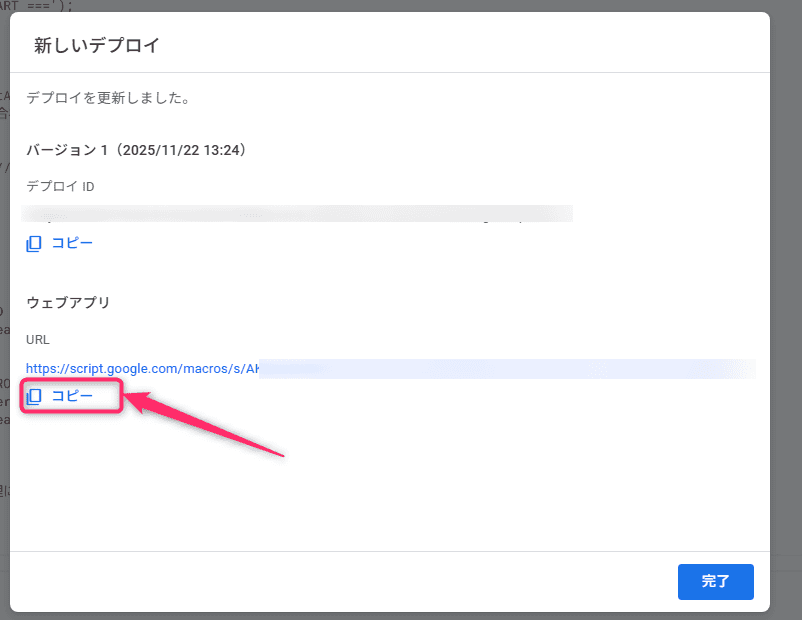Select the デプロイを更新しました message
The image size is (802, 620).
(108, 98)
